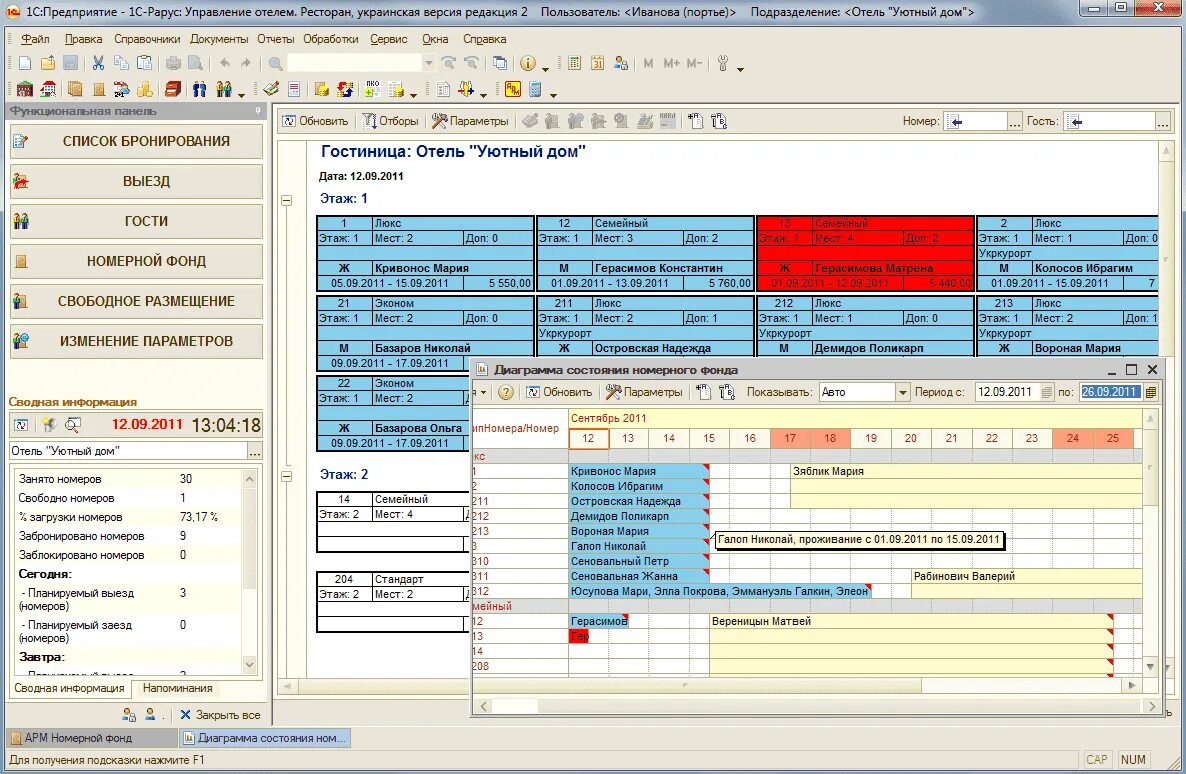1186x774 pixels.
Task: Click the PKO cash order icon
Action: (372, 89)
